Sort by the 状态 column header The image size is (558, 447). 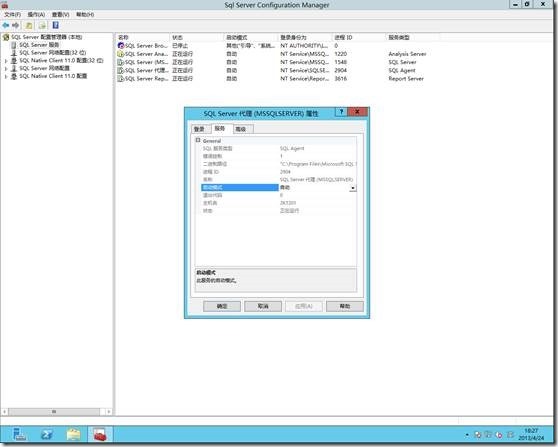pyautogui.click(x=197, y=37)
